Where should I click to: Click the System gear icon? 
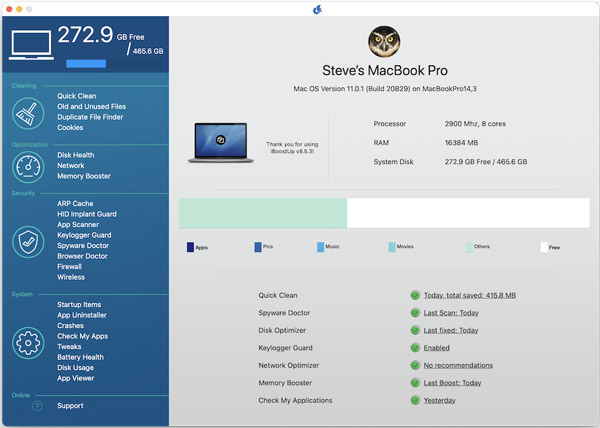click(28, 343)
